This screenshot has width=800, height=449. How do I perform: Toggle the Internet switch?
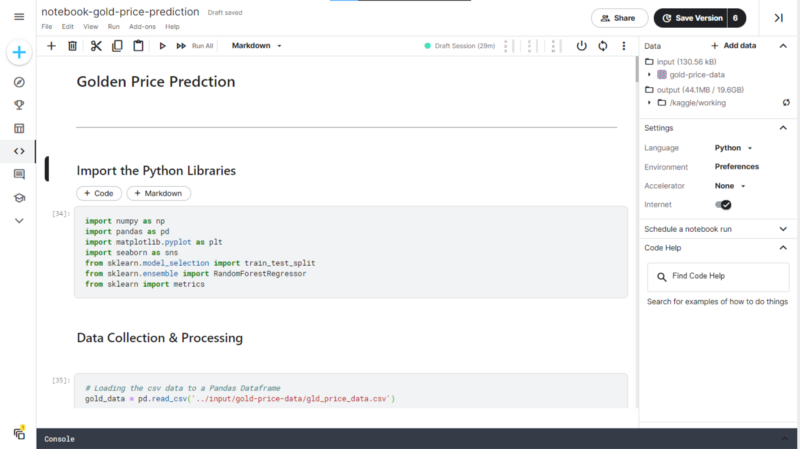(723, 205)
